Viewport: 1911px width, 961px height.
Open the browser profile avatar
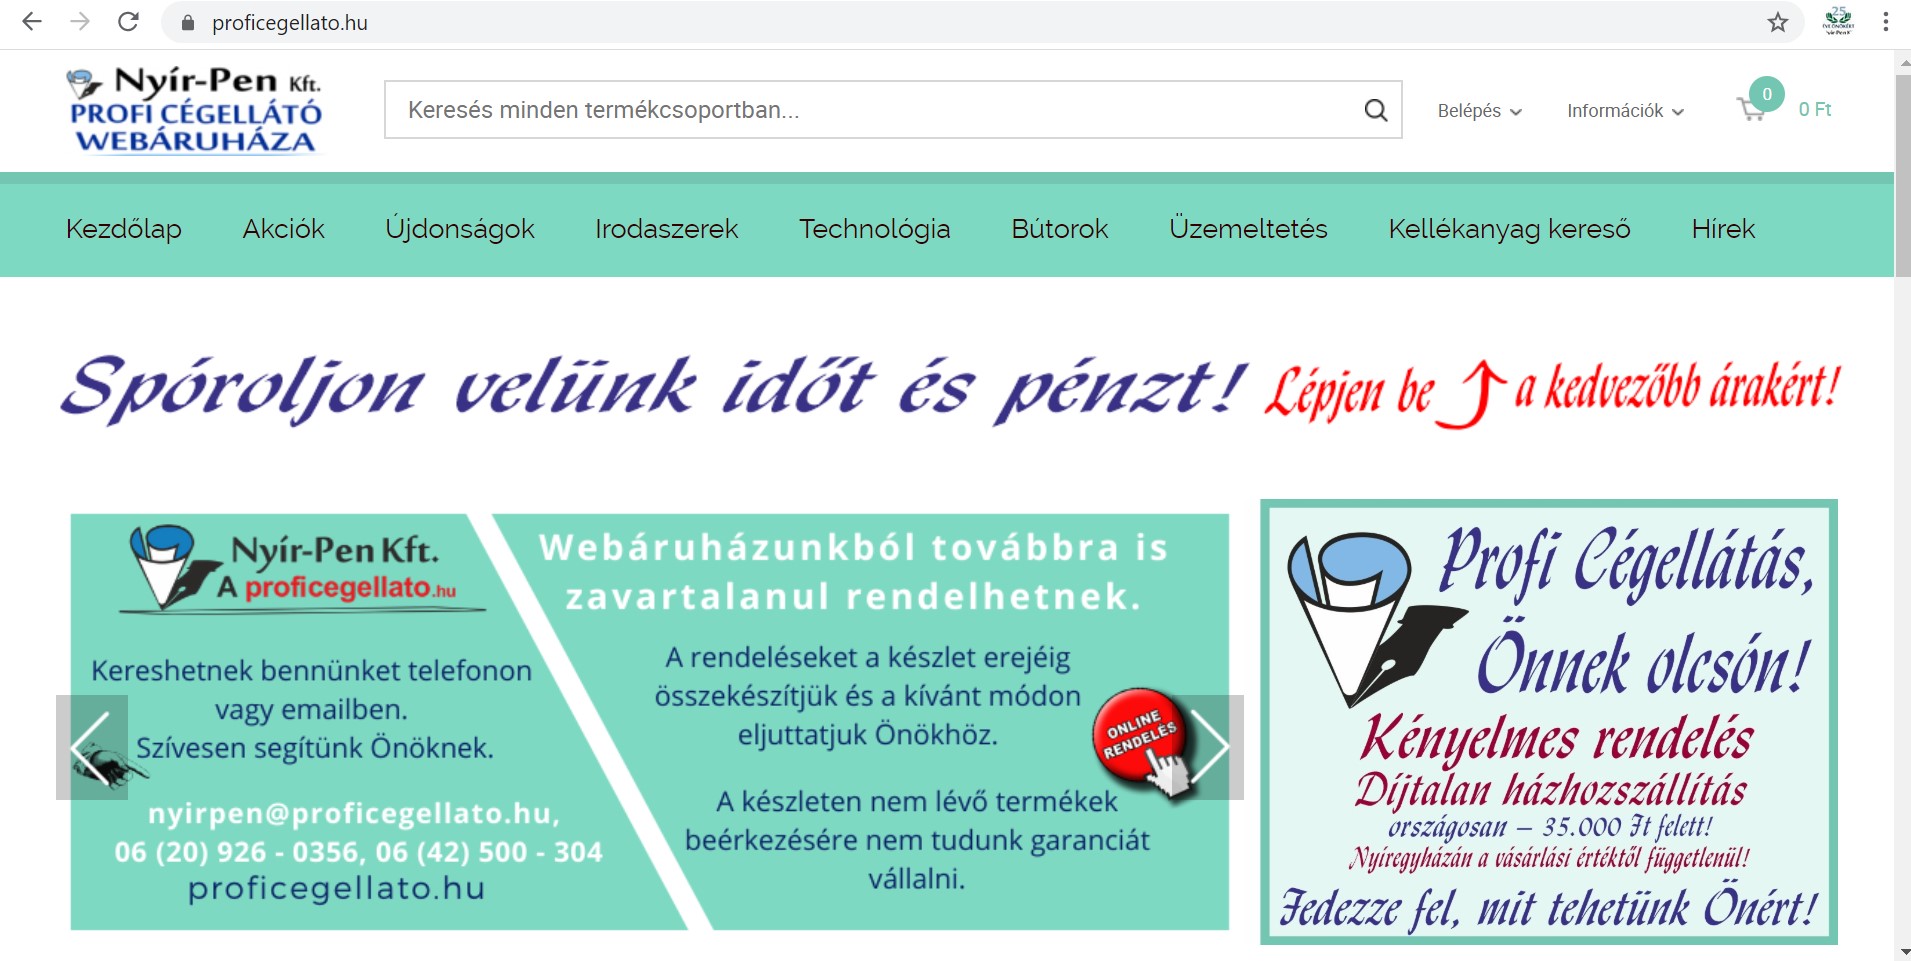click(1838, 22)
